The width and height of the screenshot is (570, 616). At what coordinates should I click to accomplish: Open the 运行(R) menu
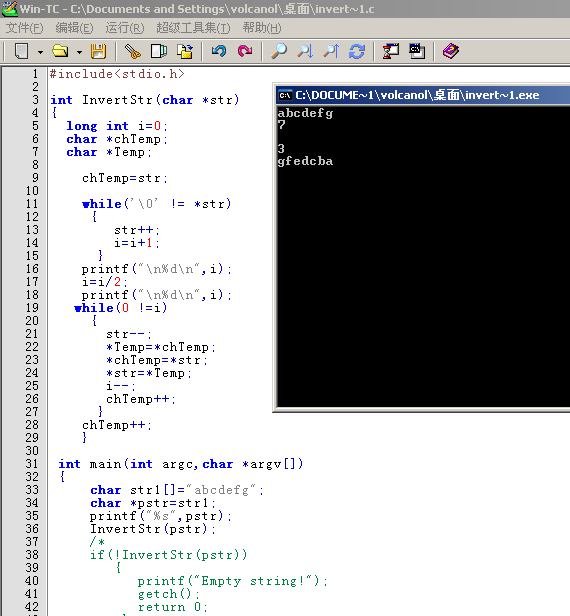(125, 28)
